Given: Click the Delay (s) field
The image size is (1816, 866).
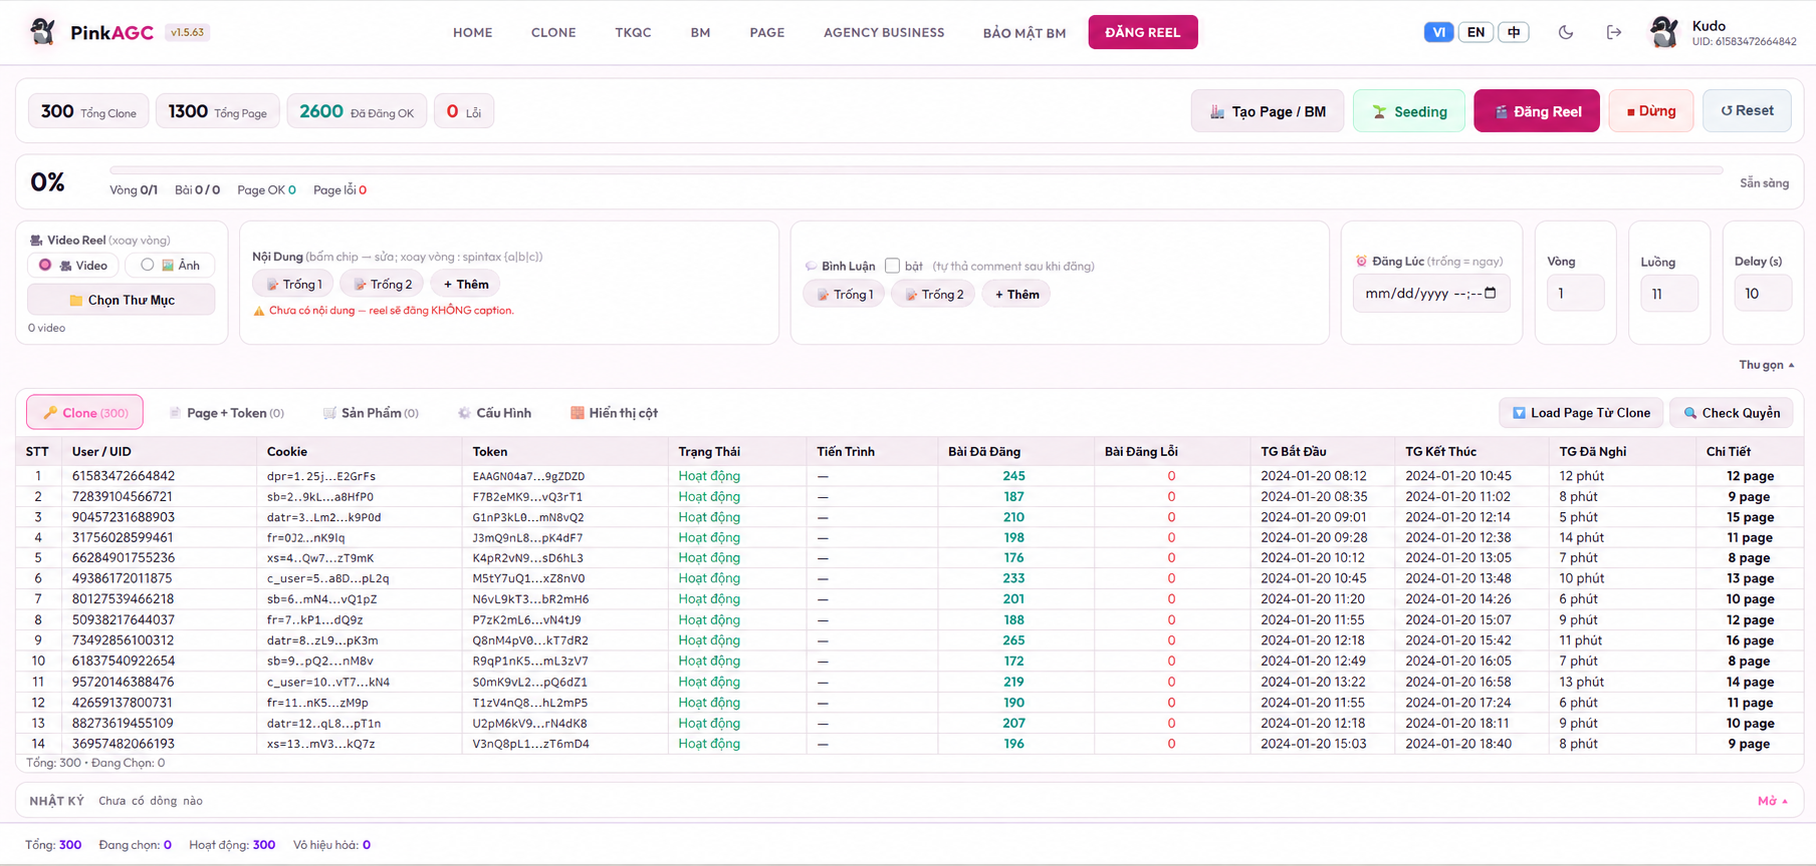Looking at the screenshot, I should coord(1763,293).
